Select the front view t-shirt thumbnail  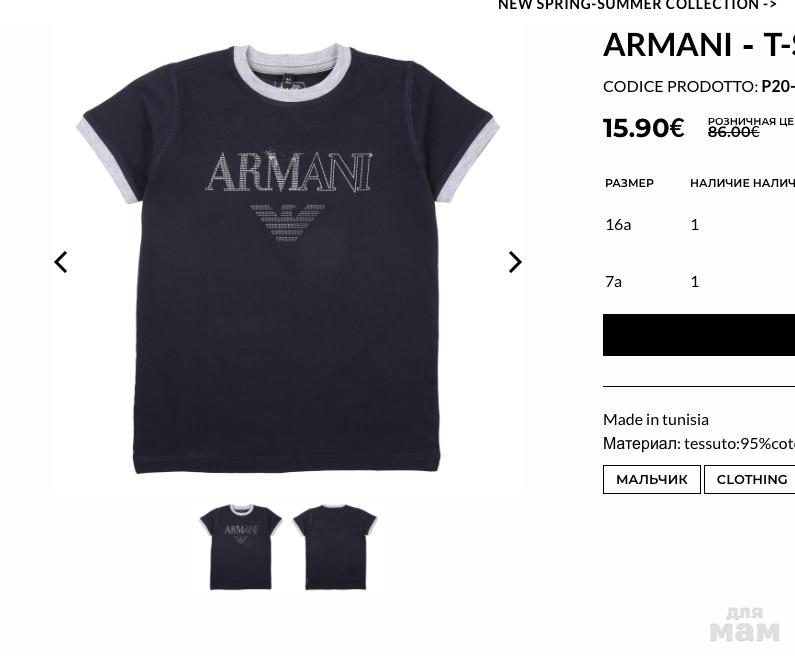240,546
